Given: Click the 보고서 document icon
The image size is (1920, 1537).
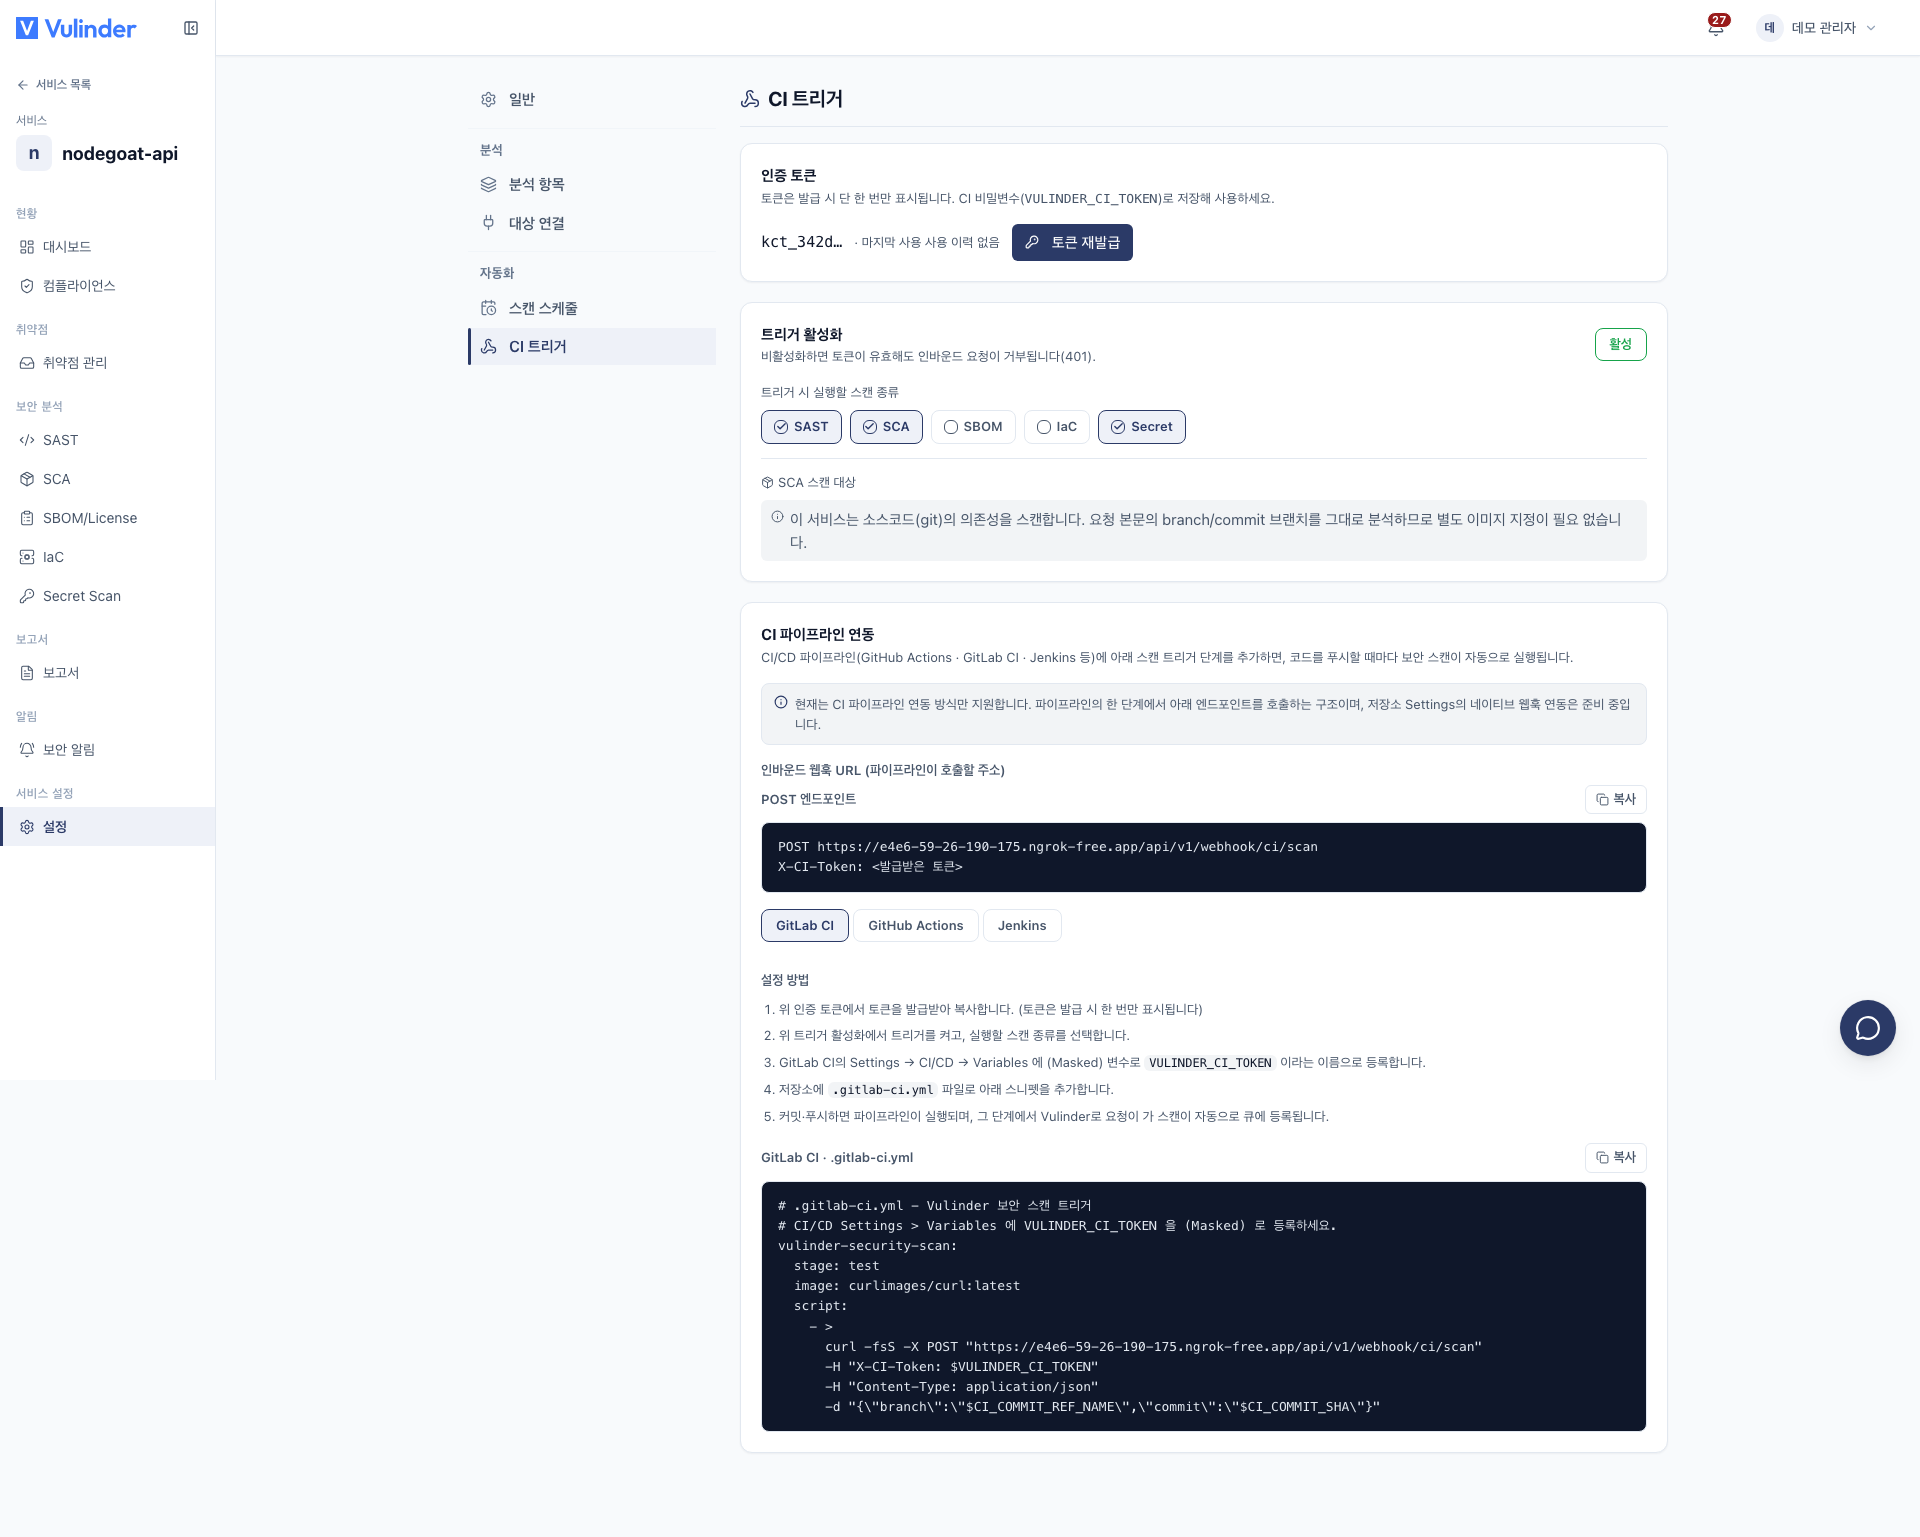Looking at the screenshot, I should click(x=27, y=673).
